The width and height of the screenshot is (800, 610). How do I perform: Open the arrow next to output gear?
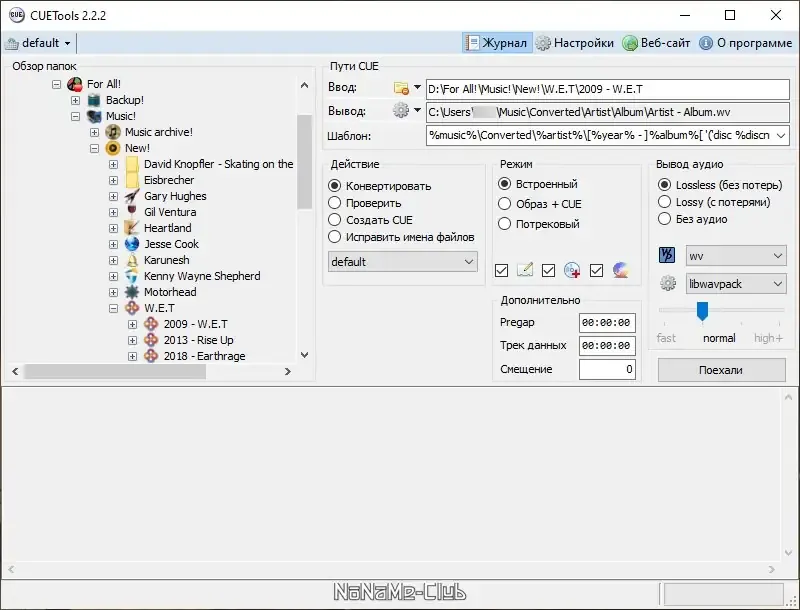417,110
